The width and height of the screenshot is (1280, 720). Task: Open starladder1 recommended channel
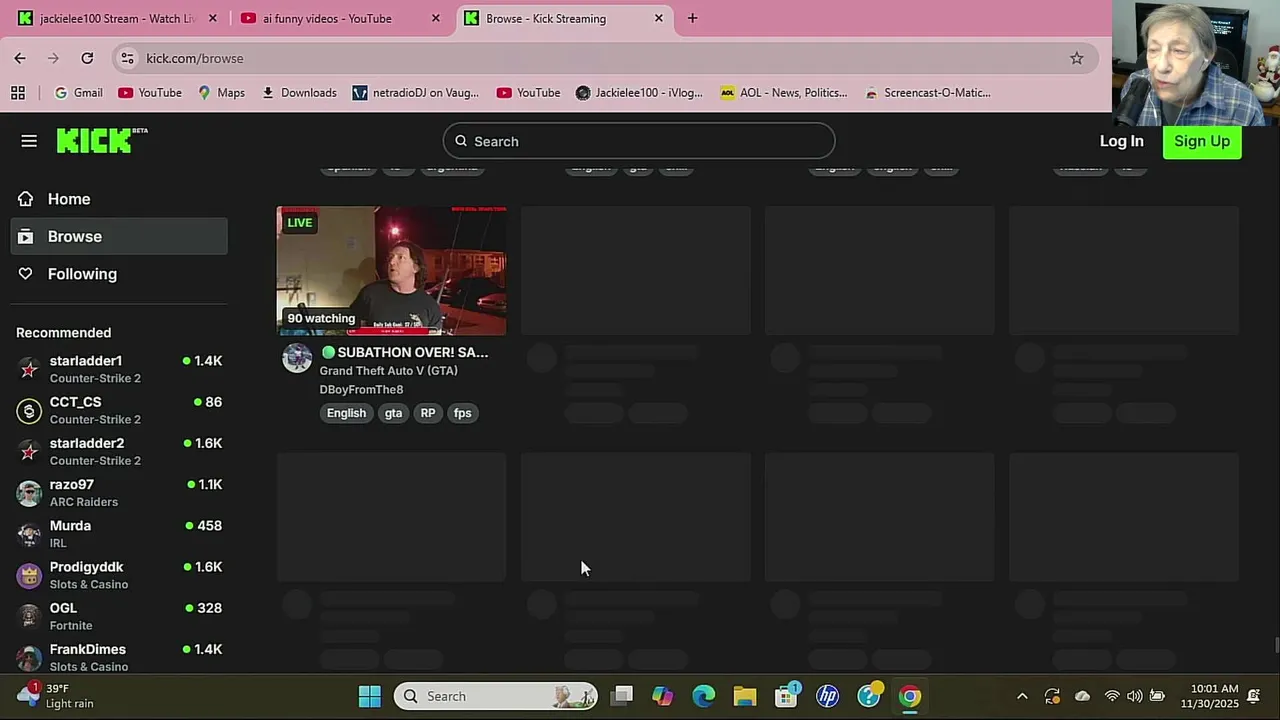pyautogui.click(x=119, y=369)
